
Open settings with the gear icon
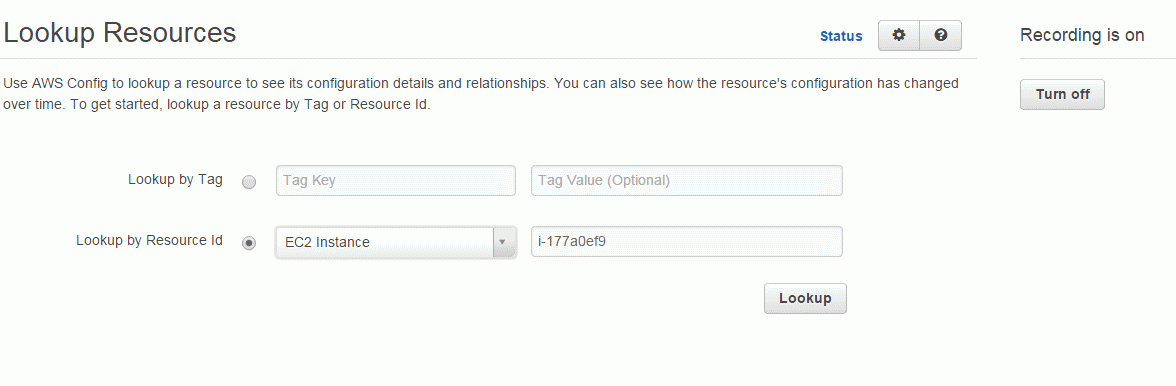pyautogui.click(x=899, y=35)
